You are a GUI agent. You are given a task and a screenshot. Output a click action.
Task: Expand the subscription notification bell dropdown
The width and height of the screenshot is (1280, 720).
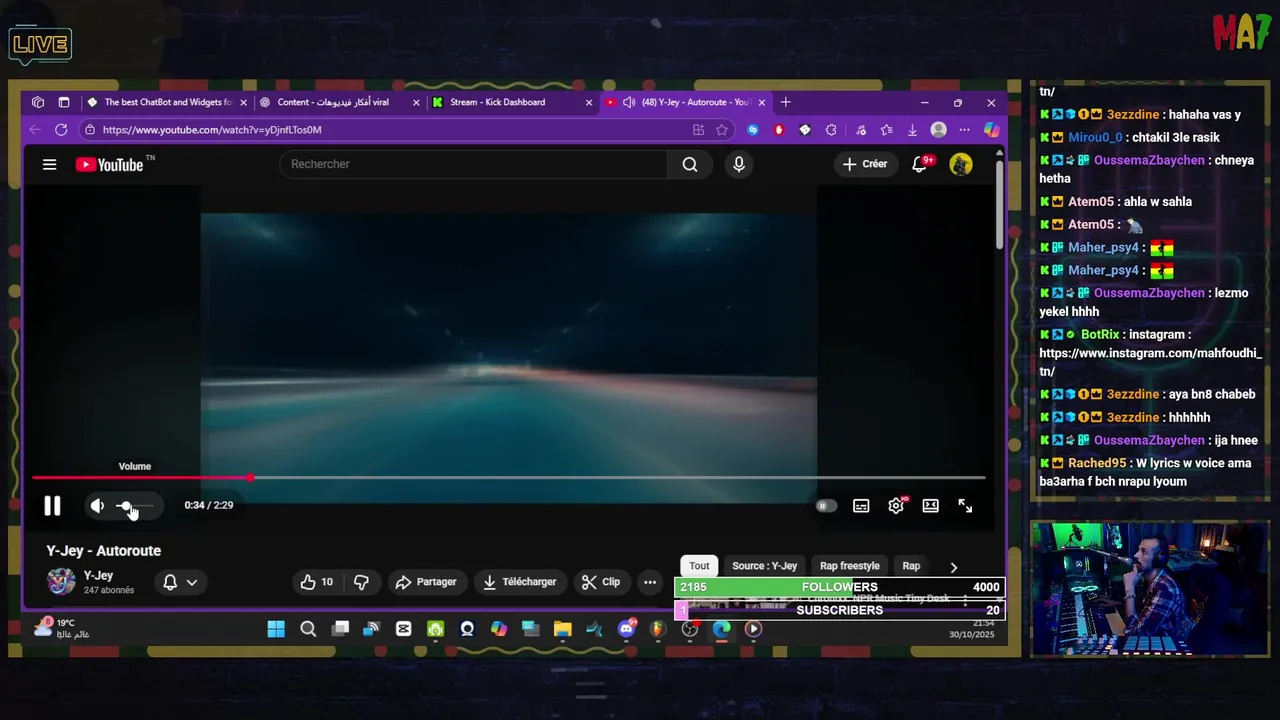(180, 582)
